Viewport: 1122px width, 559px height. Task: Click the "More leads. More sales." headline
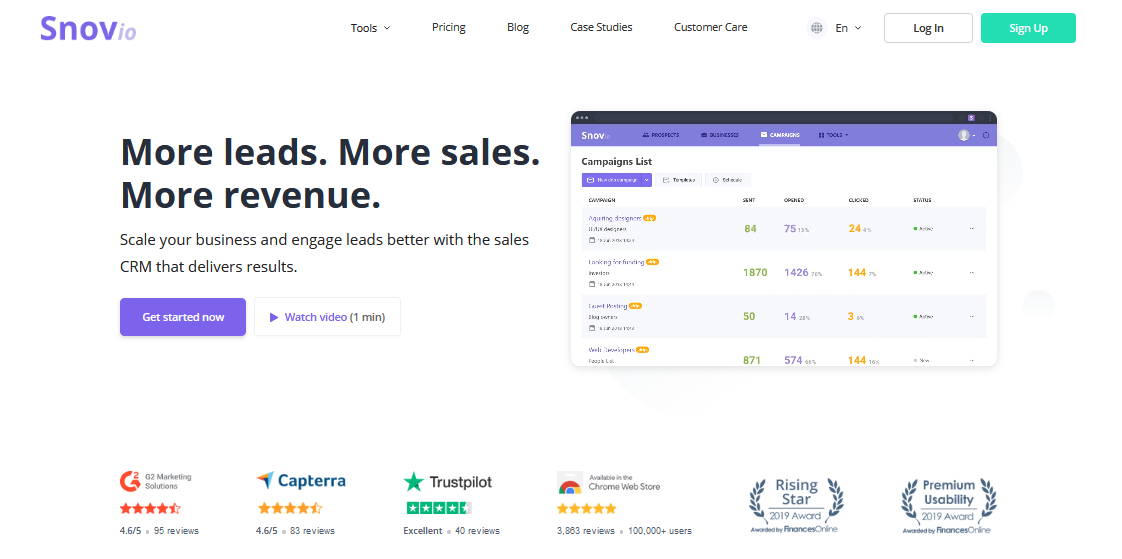tap(330, 151)
